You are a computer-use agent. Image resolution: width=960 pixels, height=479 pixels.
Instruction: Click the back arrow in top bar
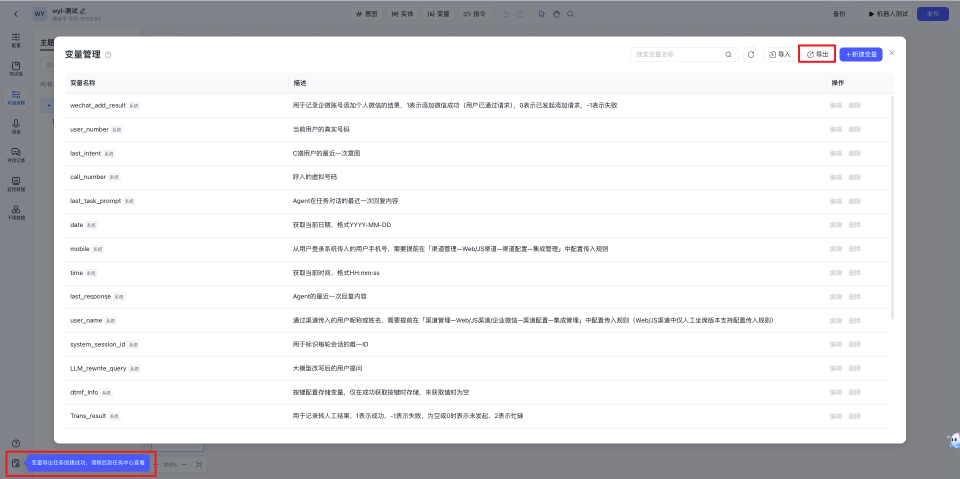(x=15, y=14)
